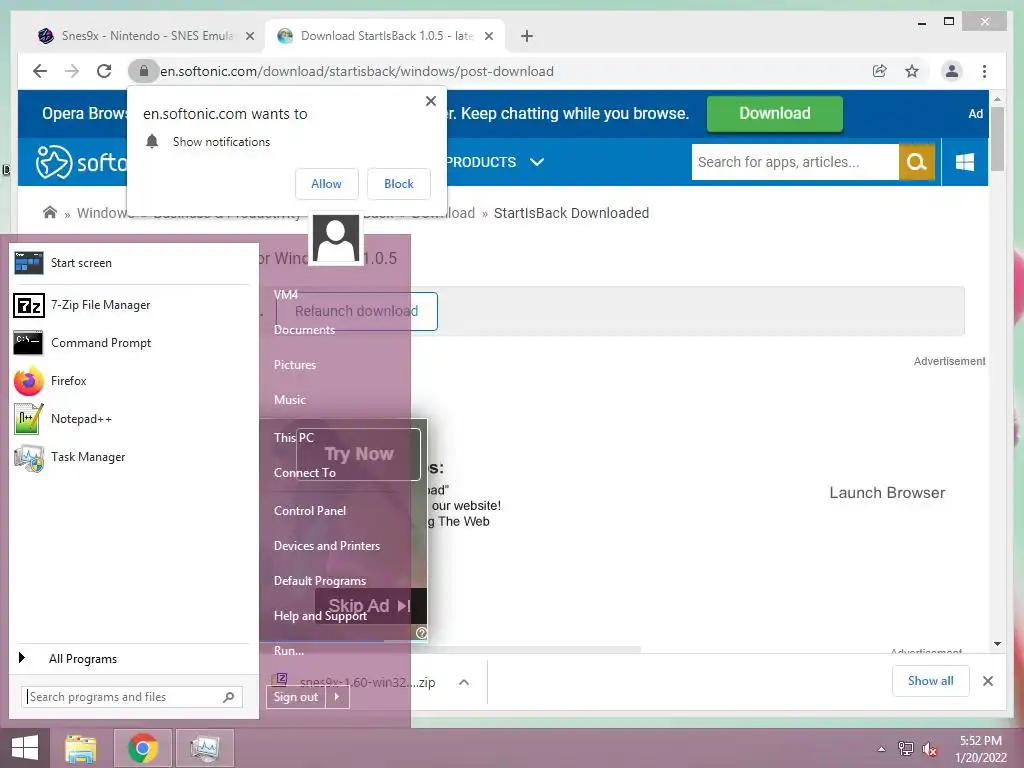Switch to the Snes9x tab
This screenshot has height=768, width=1024.
point(147,36)
